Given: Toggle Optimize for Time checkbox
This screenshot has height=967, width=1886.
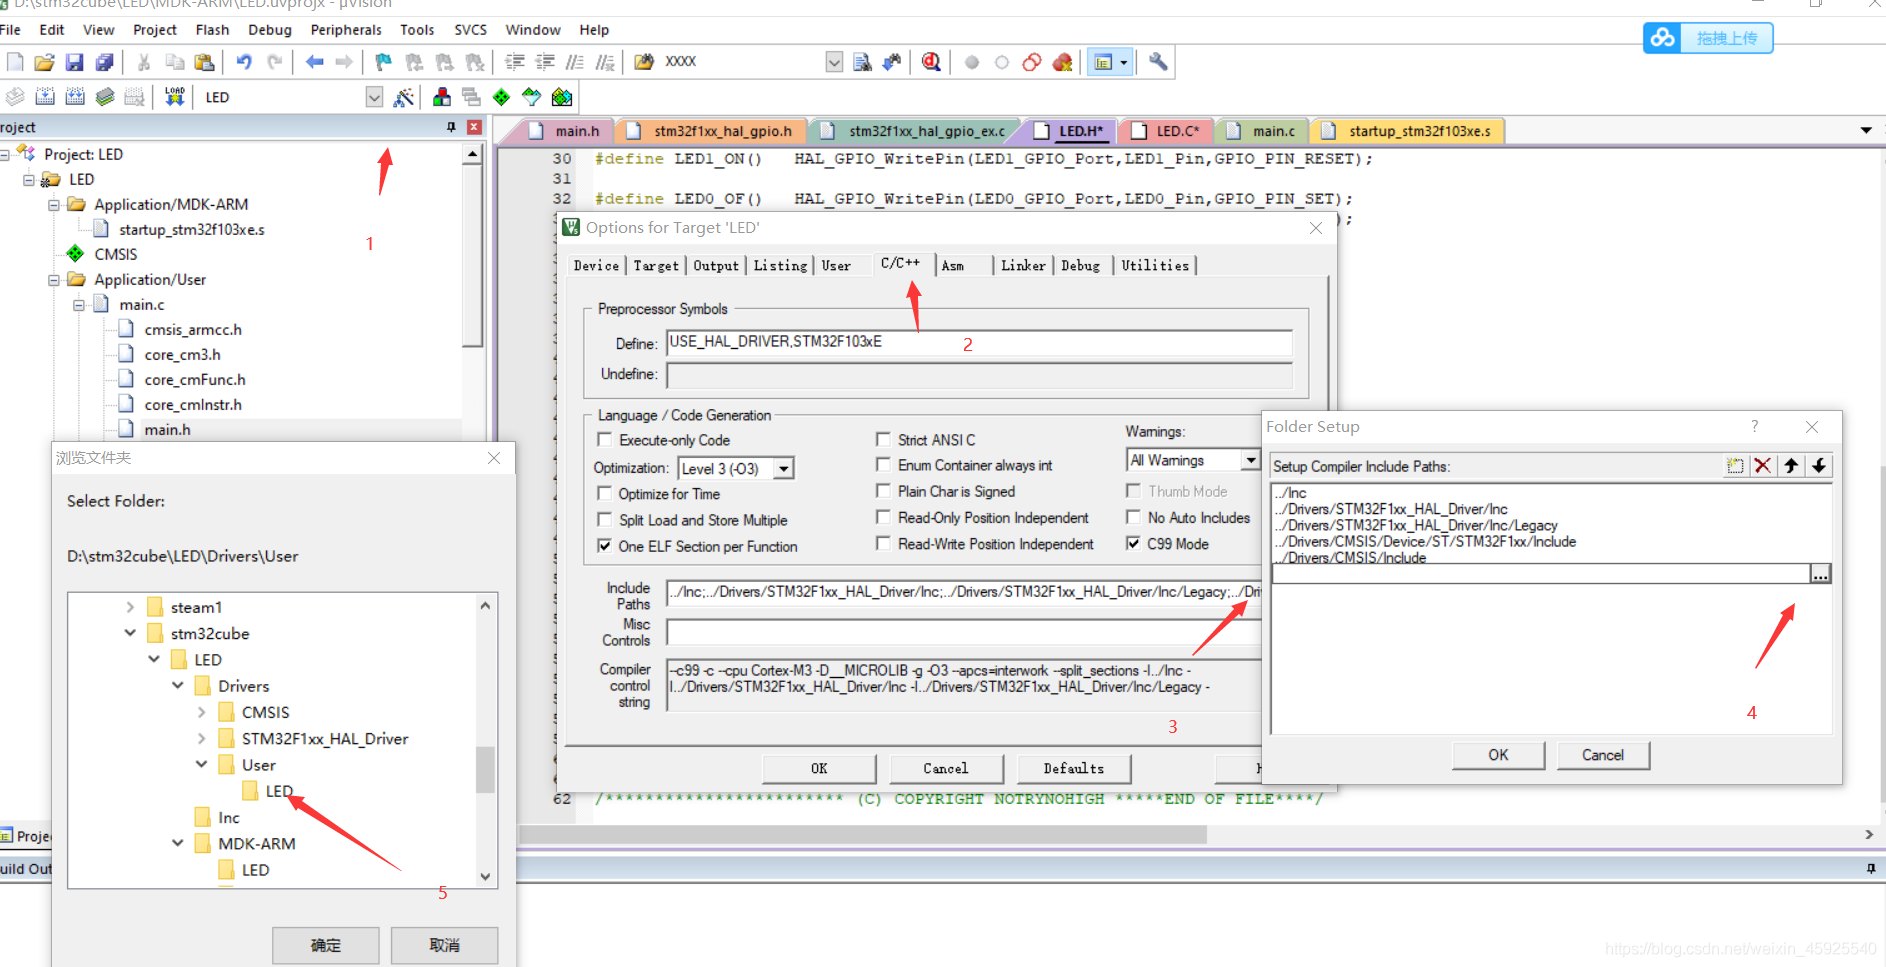Looking at the screenshot, I should 604,493.
